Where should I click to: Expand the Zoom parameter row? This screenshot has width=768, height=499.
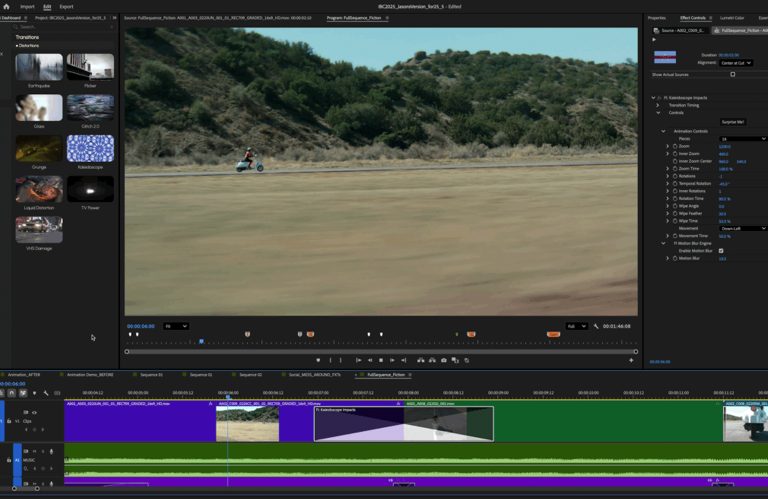pyautogui.click(x=668, y=146)
